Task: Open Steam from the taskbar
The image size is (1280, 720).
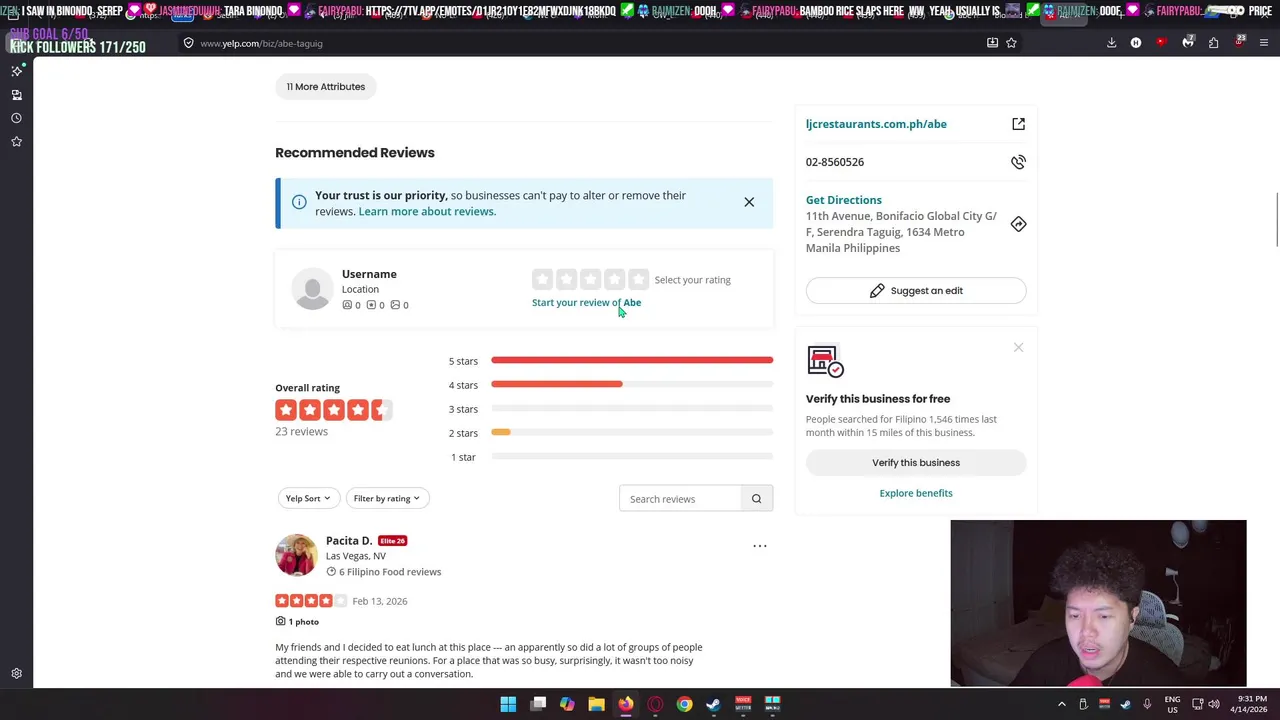Action: click(x=713, y=704)
